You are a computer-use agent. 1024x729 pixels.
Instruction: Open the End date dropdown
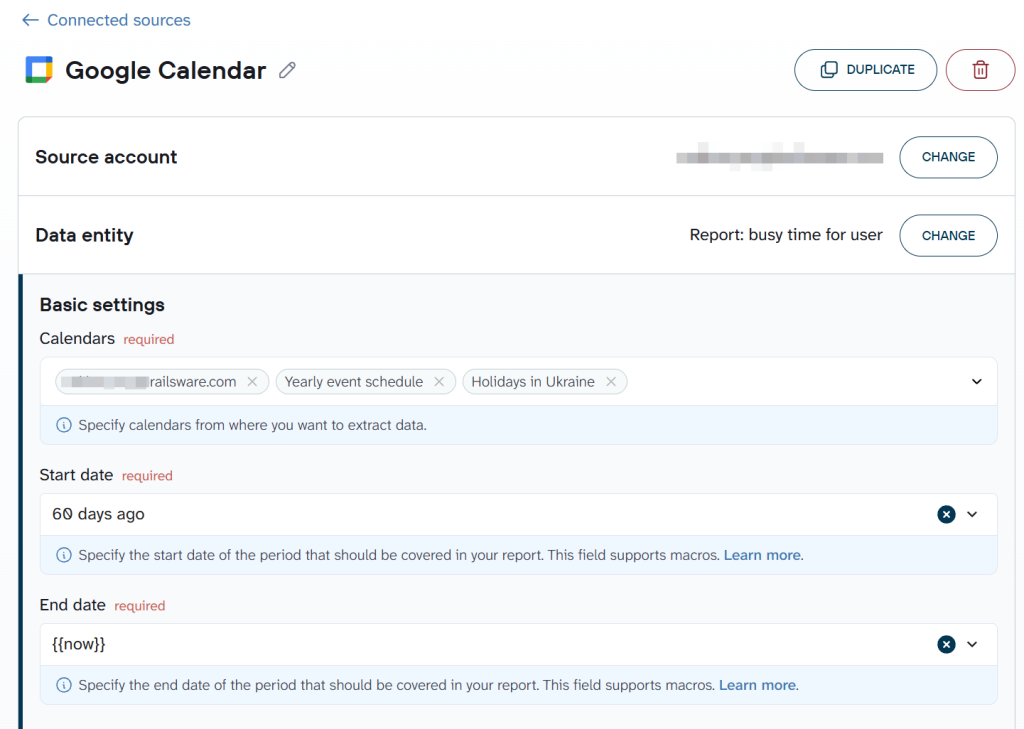[x=972, y=645]
